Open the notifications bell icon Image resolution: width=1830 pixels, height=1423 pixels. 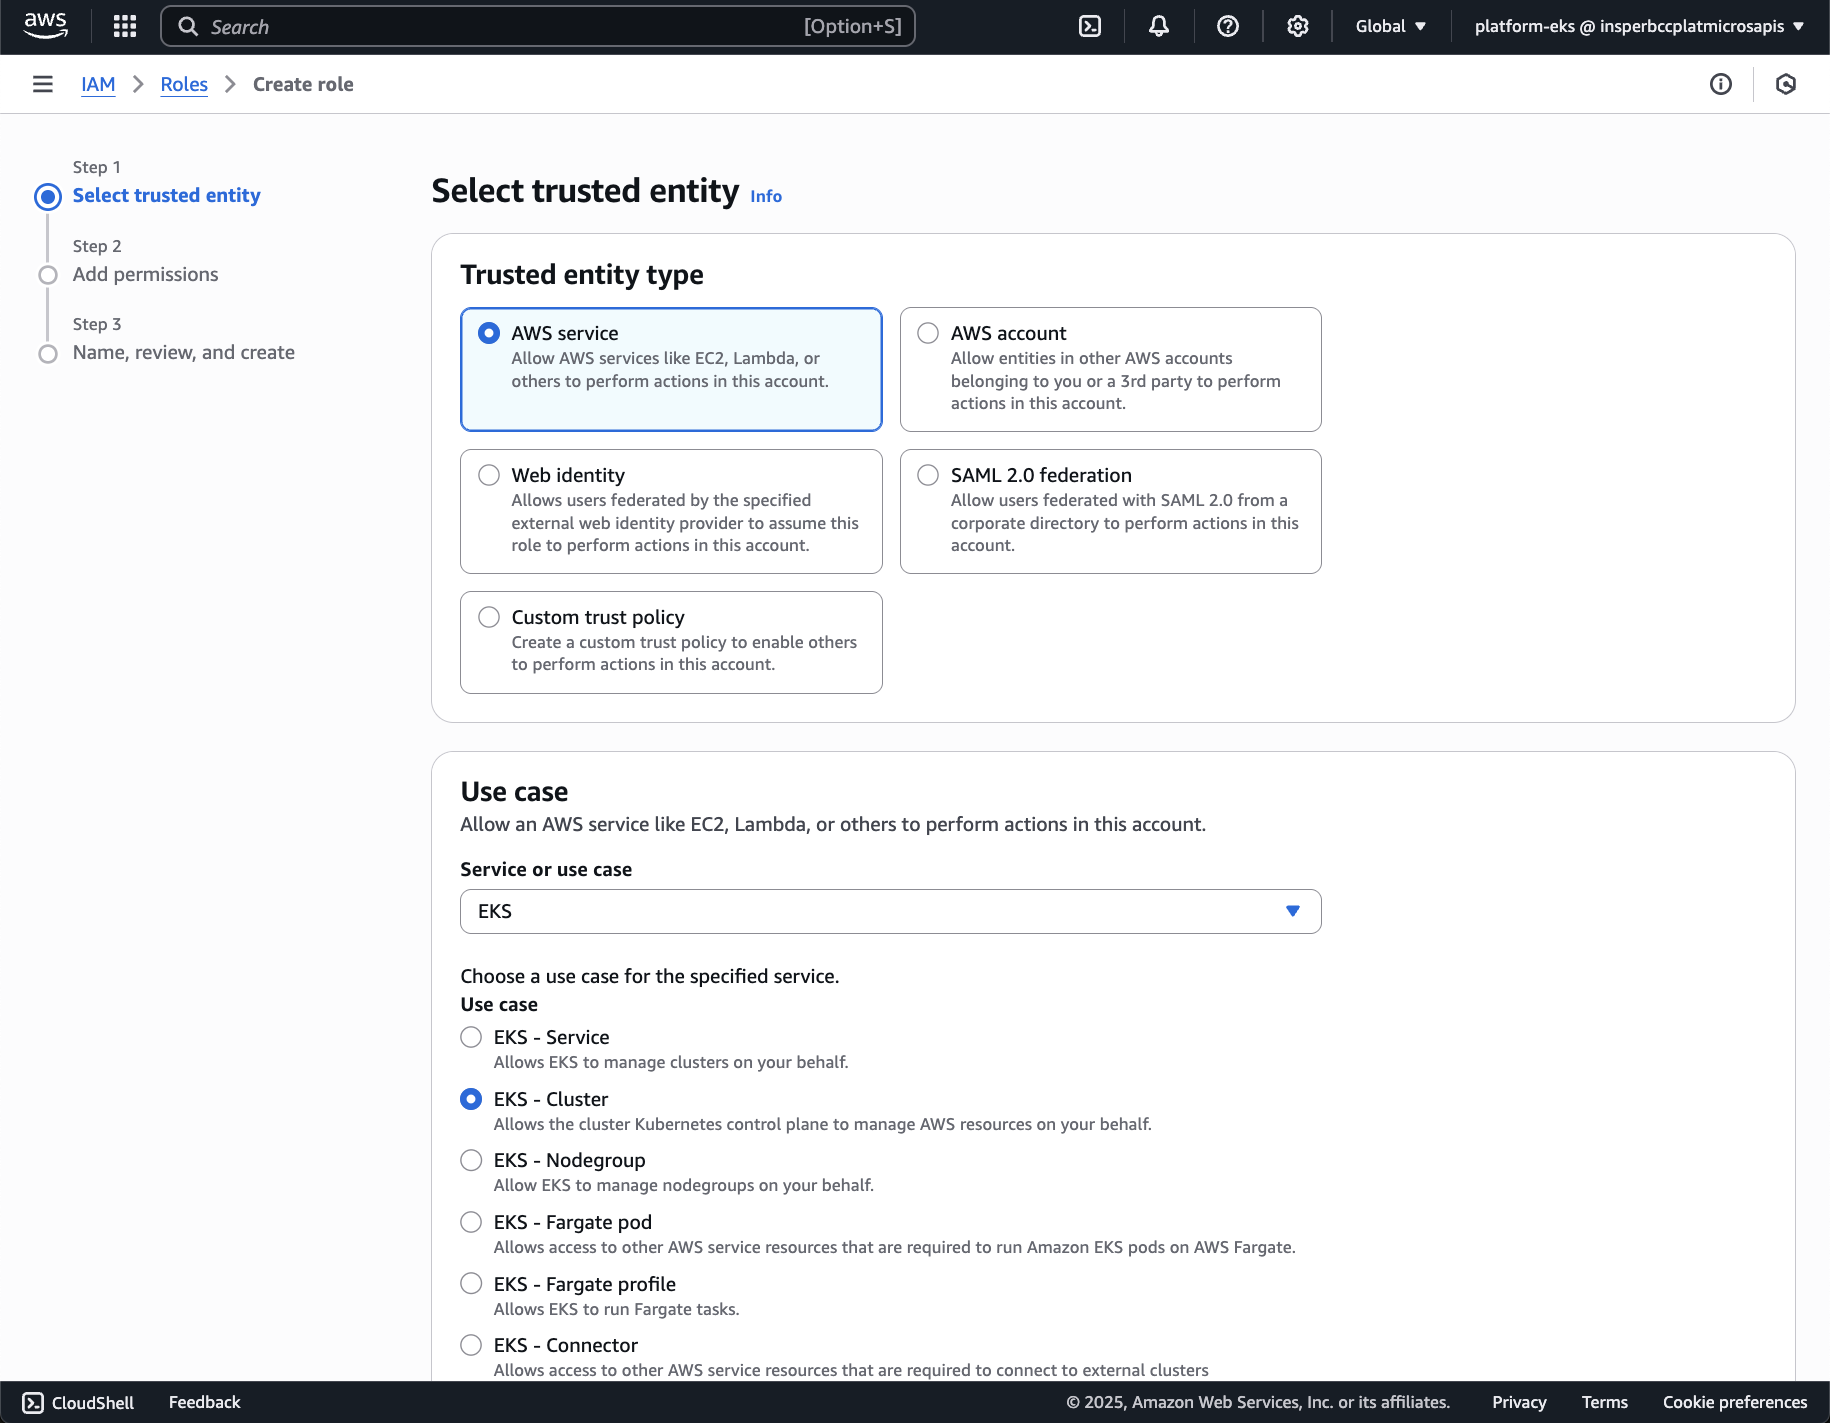[1159, 26]
